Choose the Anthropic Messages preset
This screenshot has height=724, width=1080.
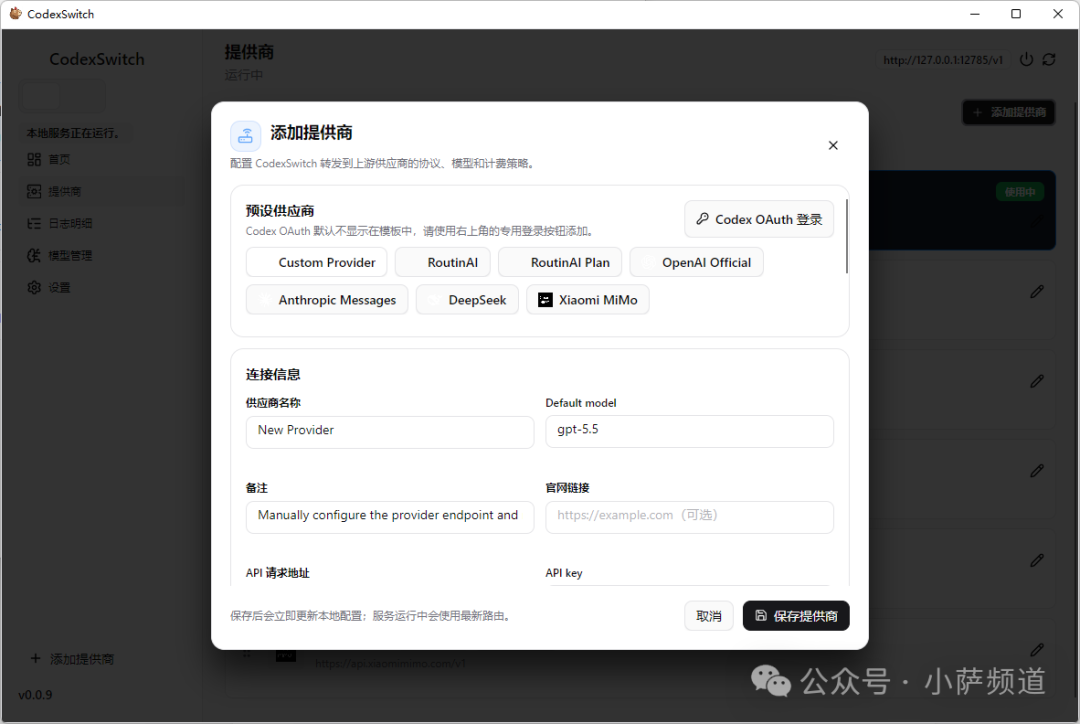pos(327,300)
